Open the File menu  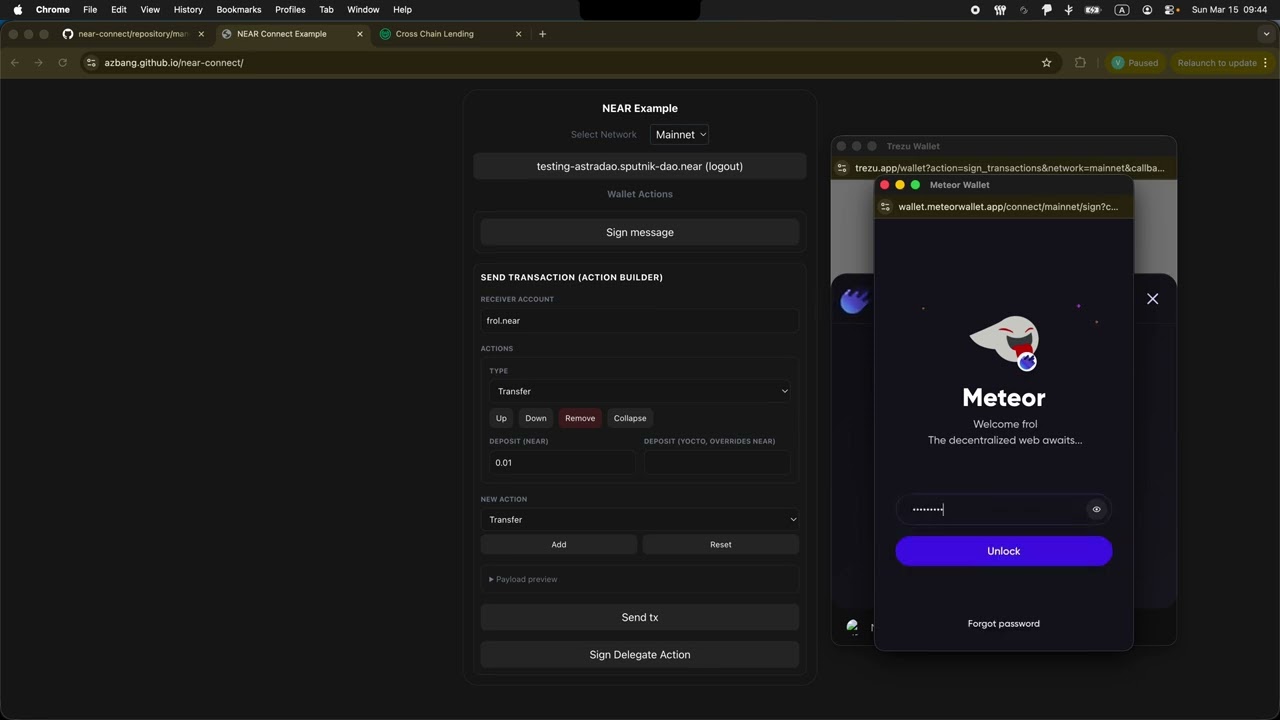point(90,9)
